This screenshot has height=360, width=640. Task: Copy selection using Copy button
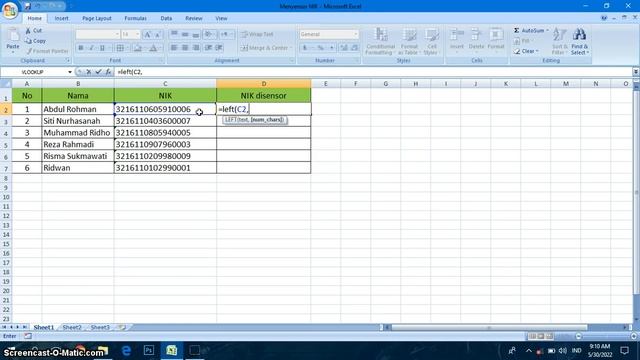36,41
